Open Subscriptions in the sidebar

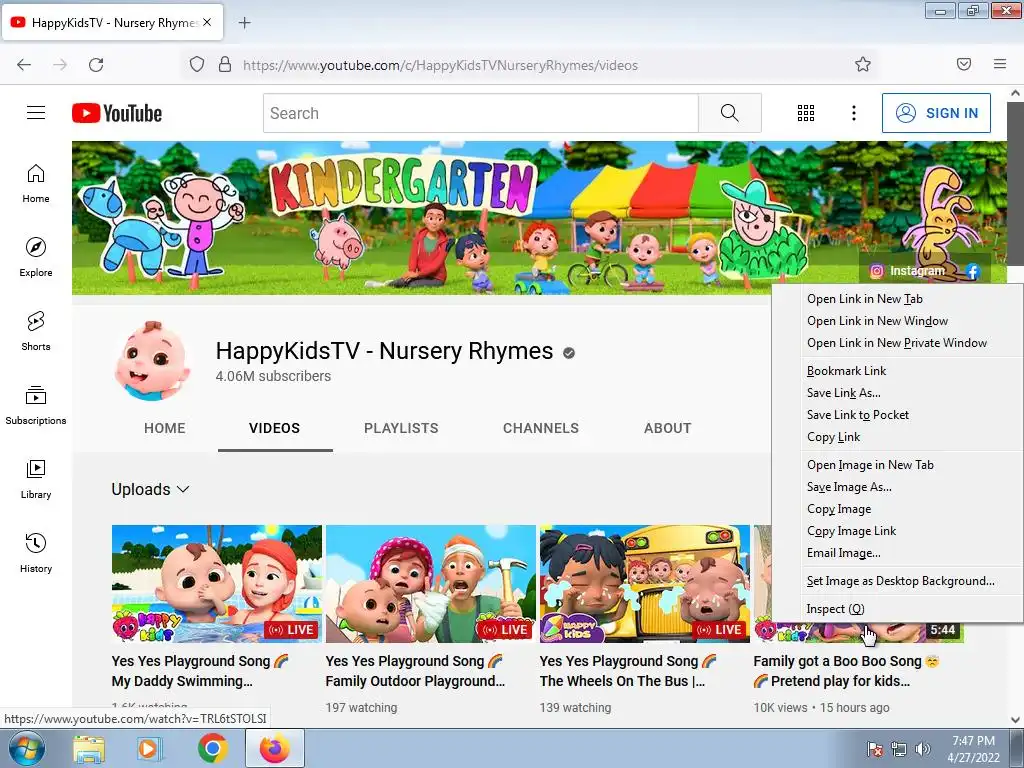pyautogui.click(x=36, y=405)
